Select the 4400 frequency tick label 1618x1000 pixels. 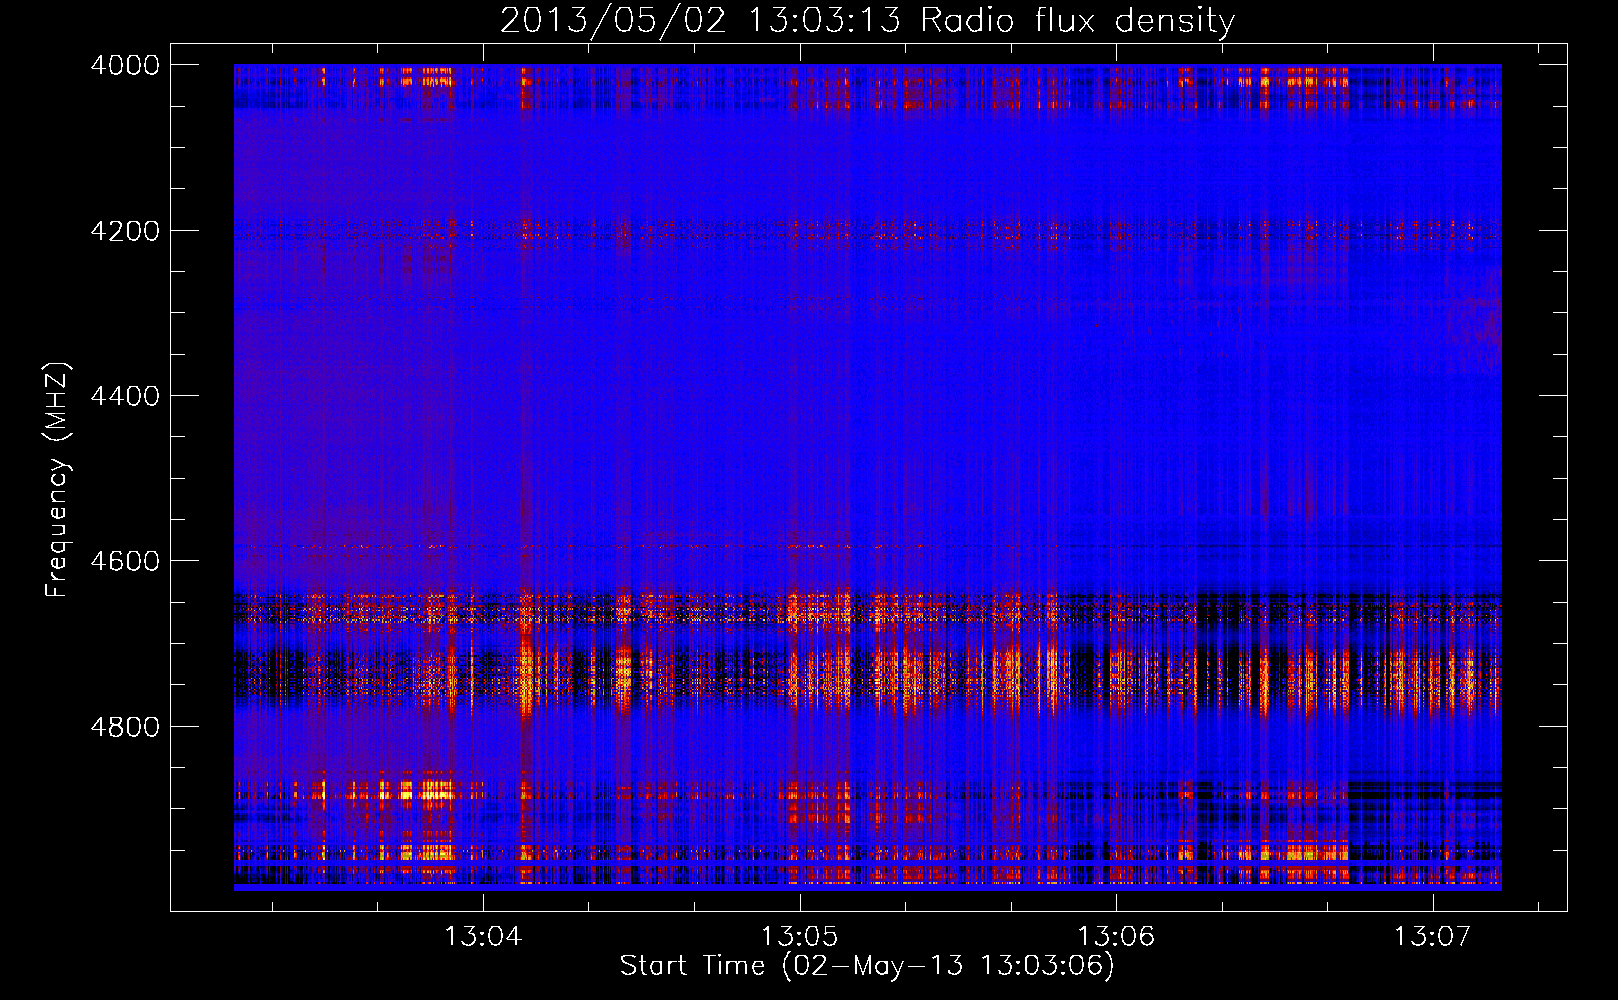pyautogui.click(x=125, y=396)
